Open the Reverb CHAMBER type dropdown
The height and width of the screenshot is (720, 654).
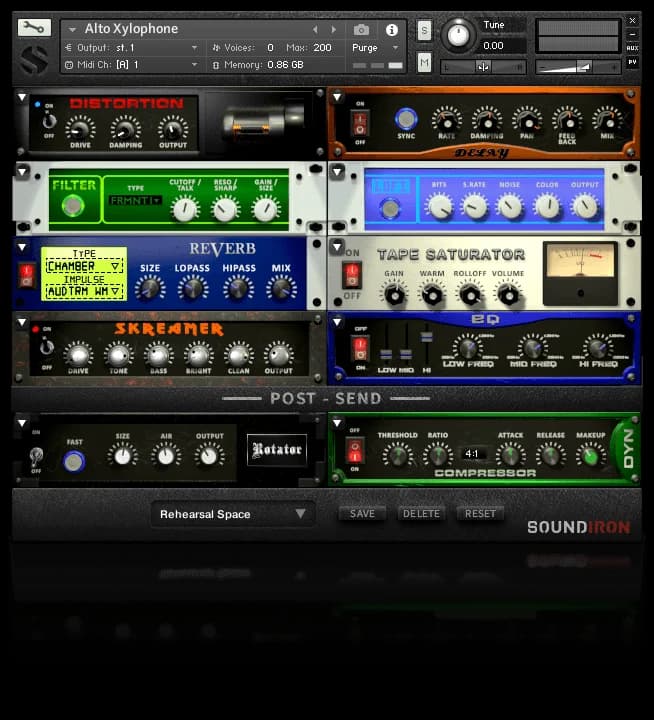83,266
